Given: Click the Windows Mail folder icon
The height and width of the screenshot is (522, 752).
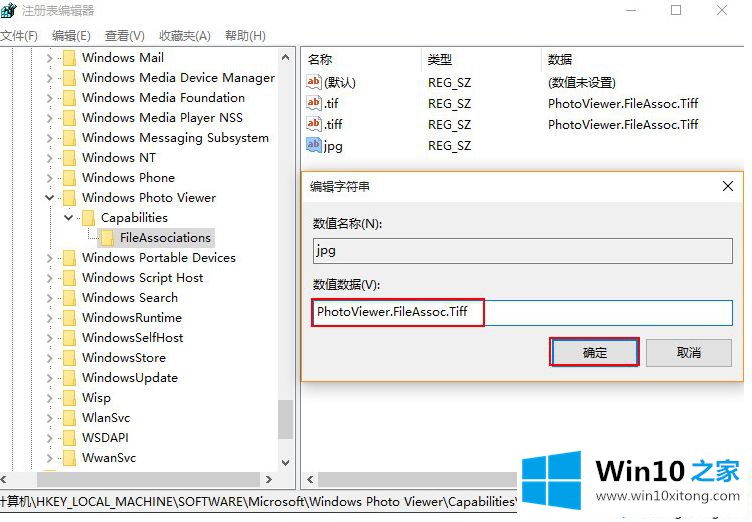Looking at the screenshot, I should pos(70,58).
